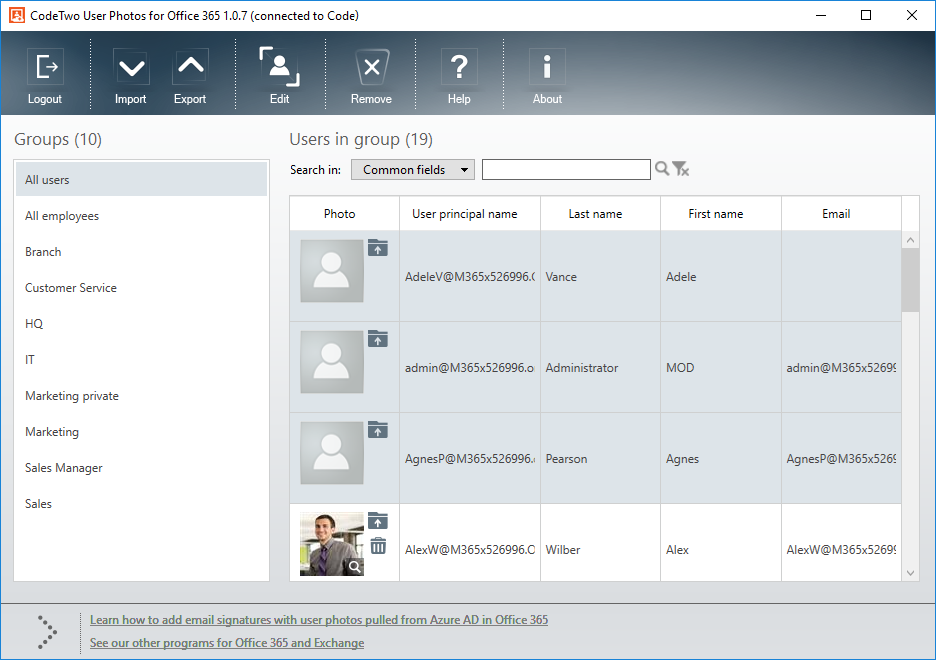Sort by Last name column header
This screenshot has width=936, height=660.
[x=601, y=214]
